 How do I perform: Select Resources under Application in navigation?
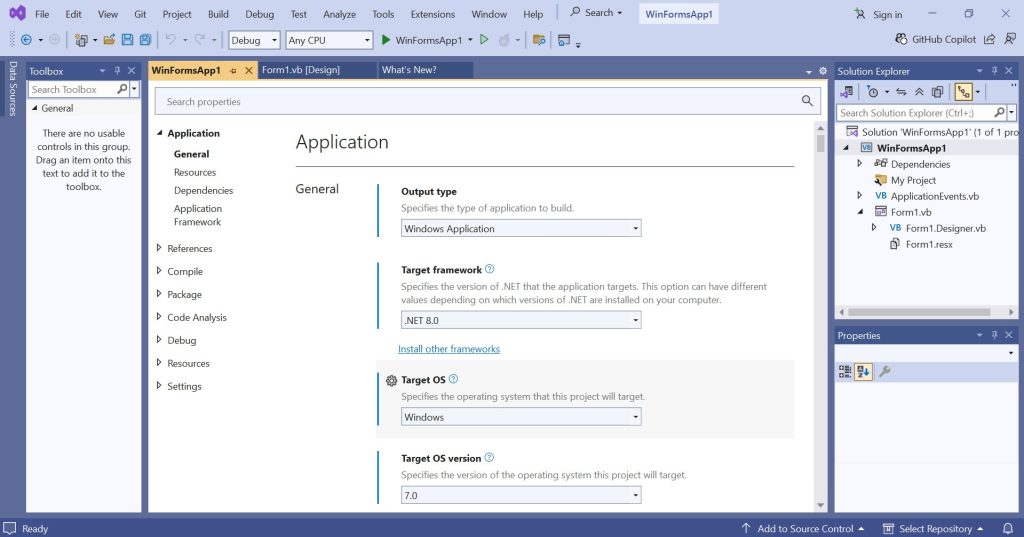coord(195,172)
